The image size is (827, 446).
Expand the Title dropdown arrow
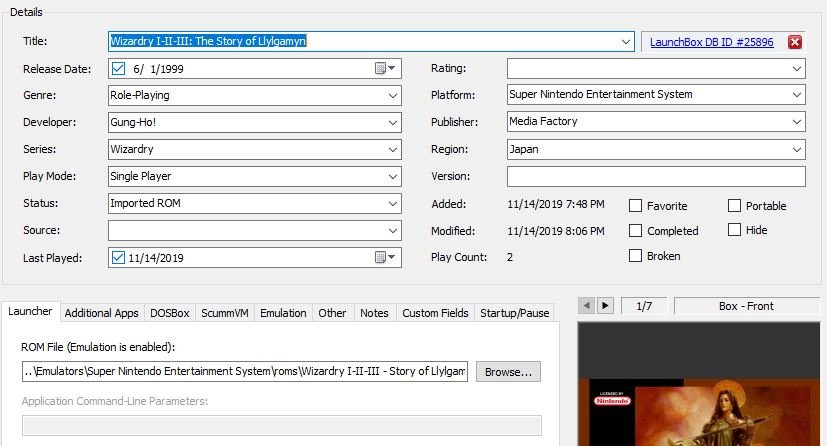click(x=626, y=42)
